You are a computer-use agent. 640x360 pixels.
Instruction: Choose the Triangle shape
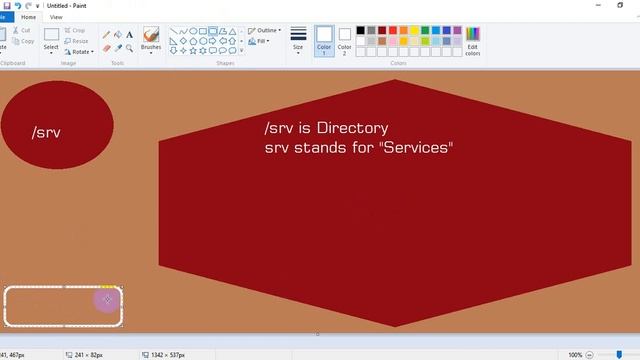pos(232,31)
